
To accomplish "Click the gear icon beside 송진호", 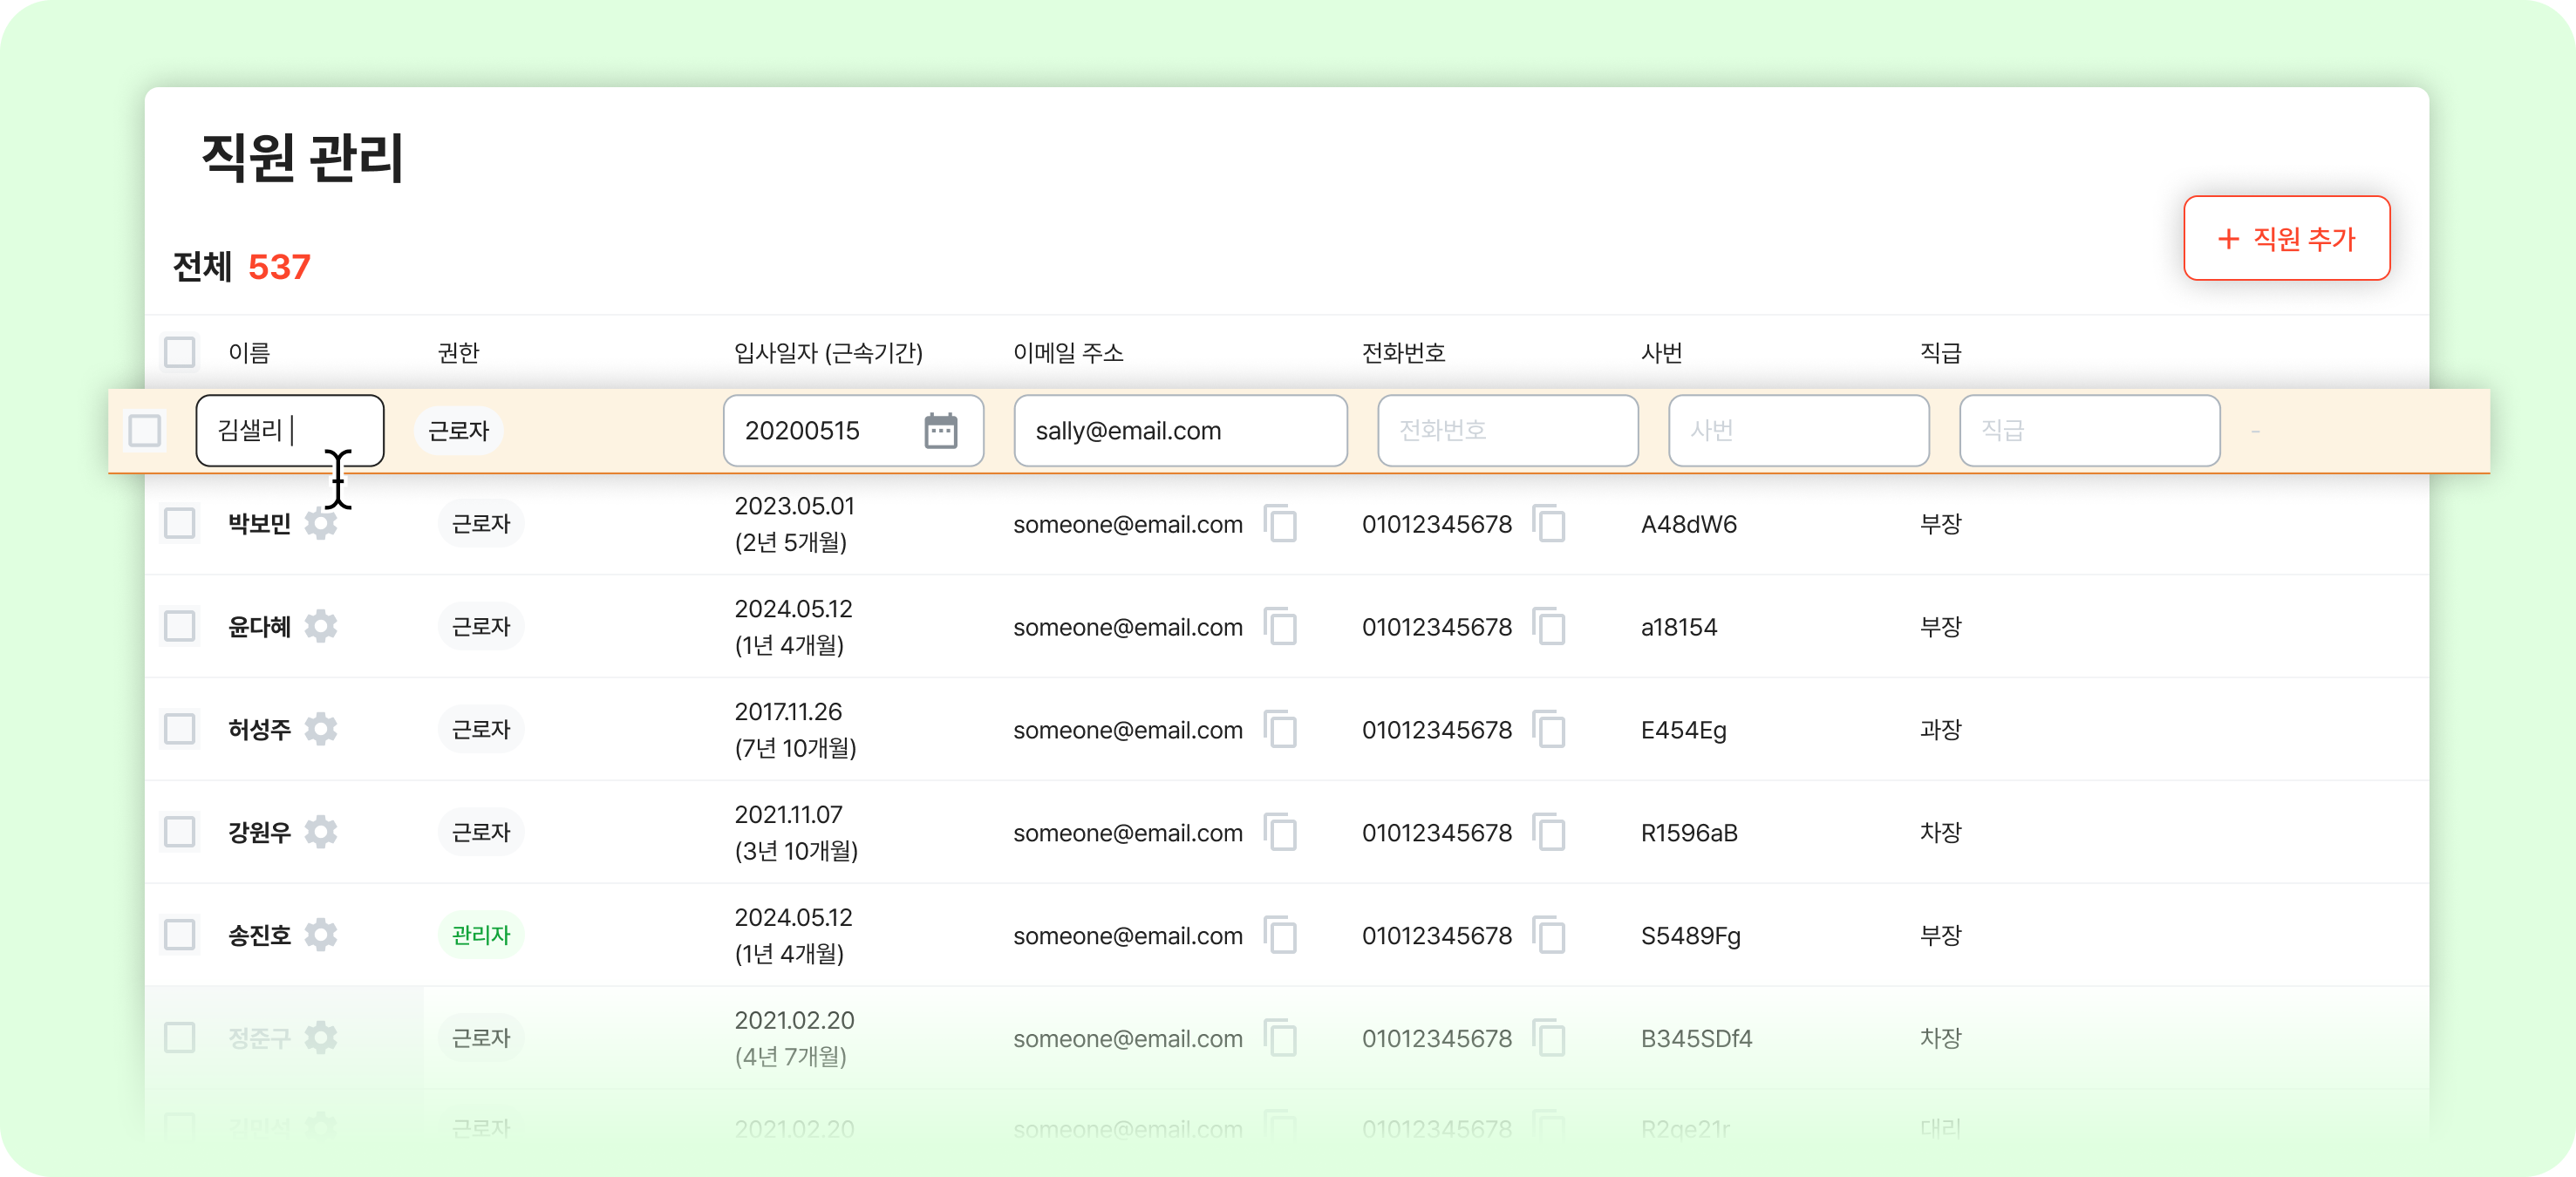I will coord(321,934).
